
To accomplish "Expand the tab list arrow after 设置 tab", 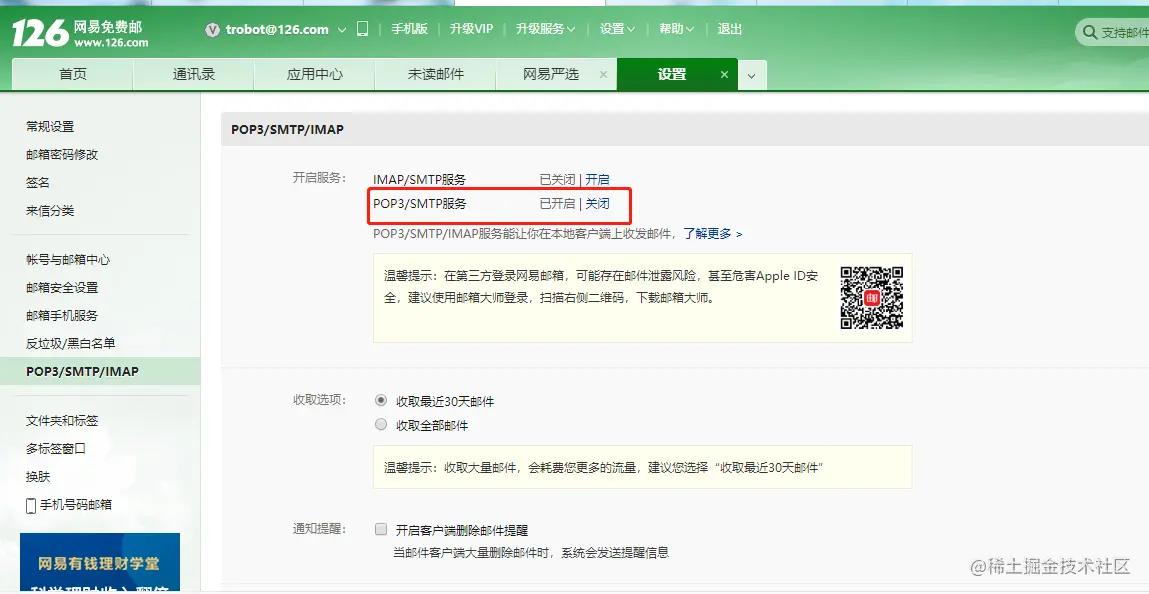I will (x=753, y=75).
